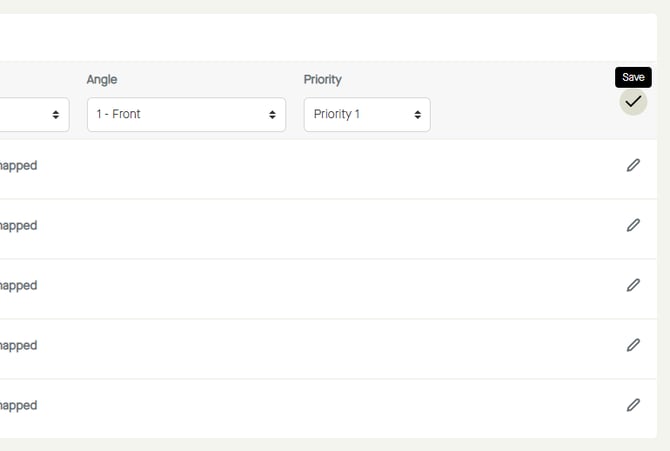Click the Angle column label

point(102,79)
